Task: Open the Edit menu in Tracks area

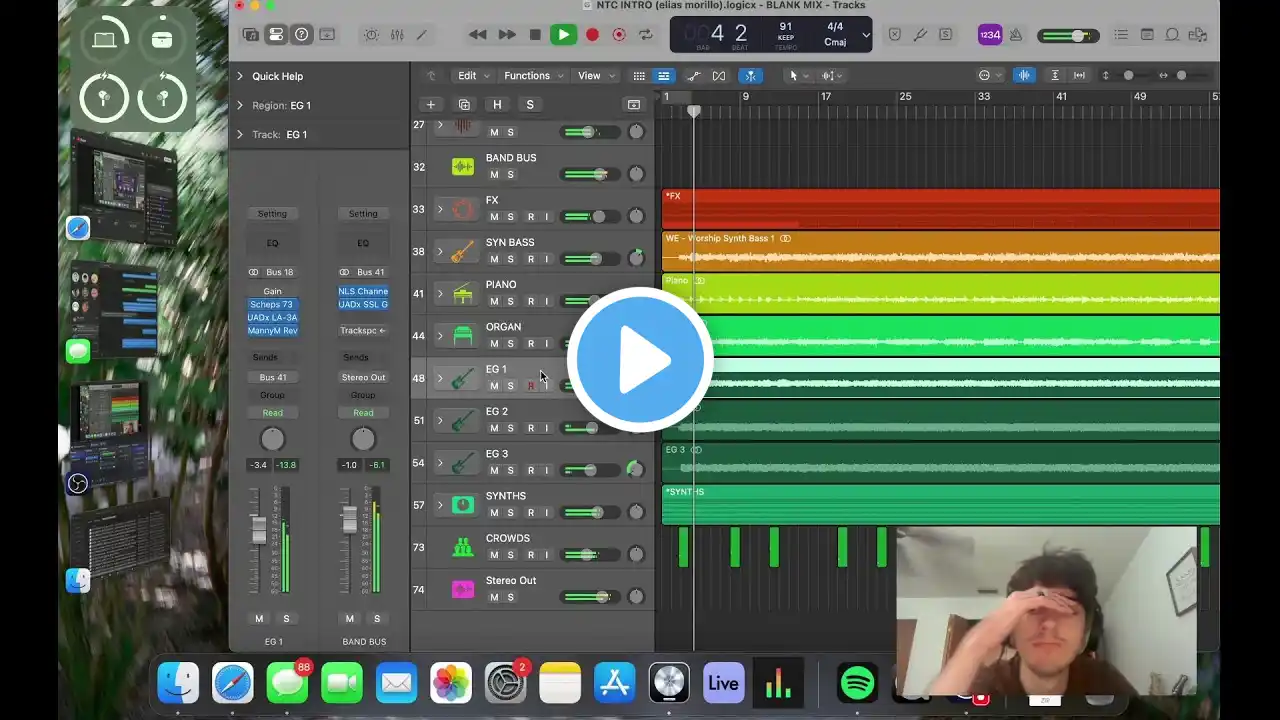Action: 473,76
